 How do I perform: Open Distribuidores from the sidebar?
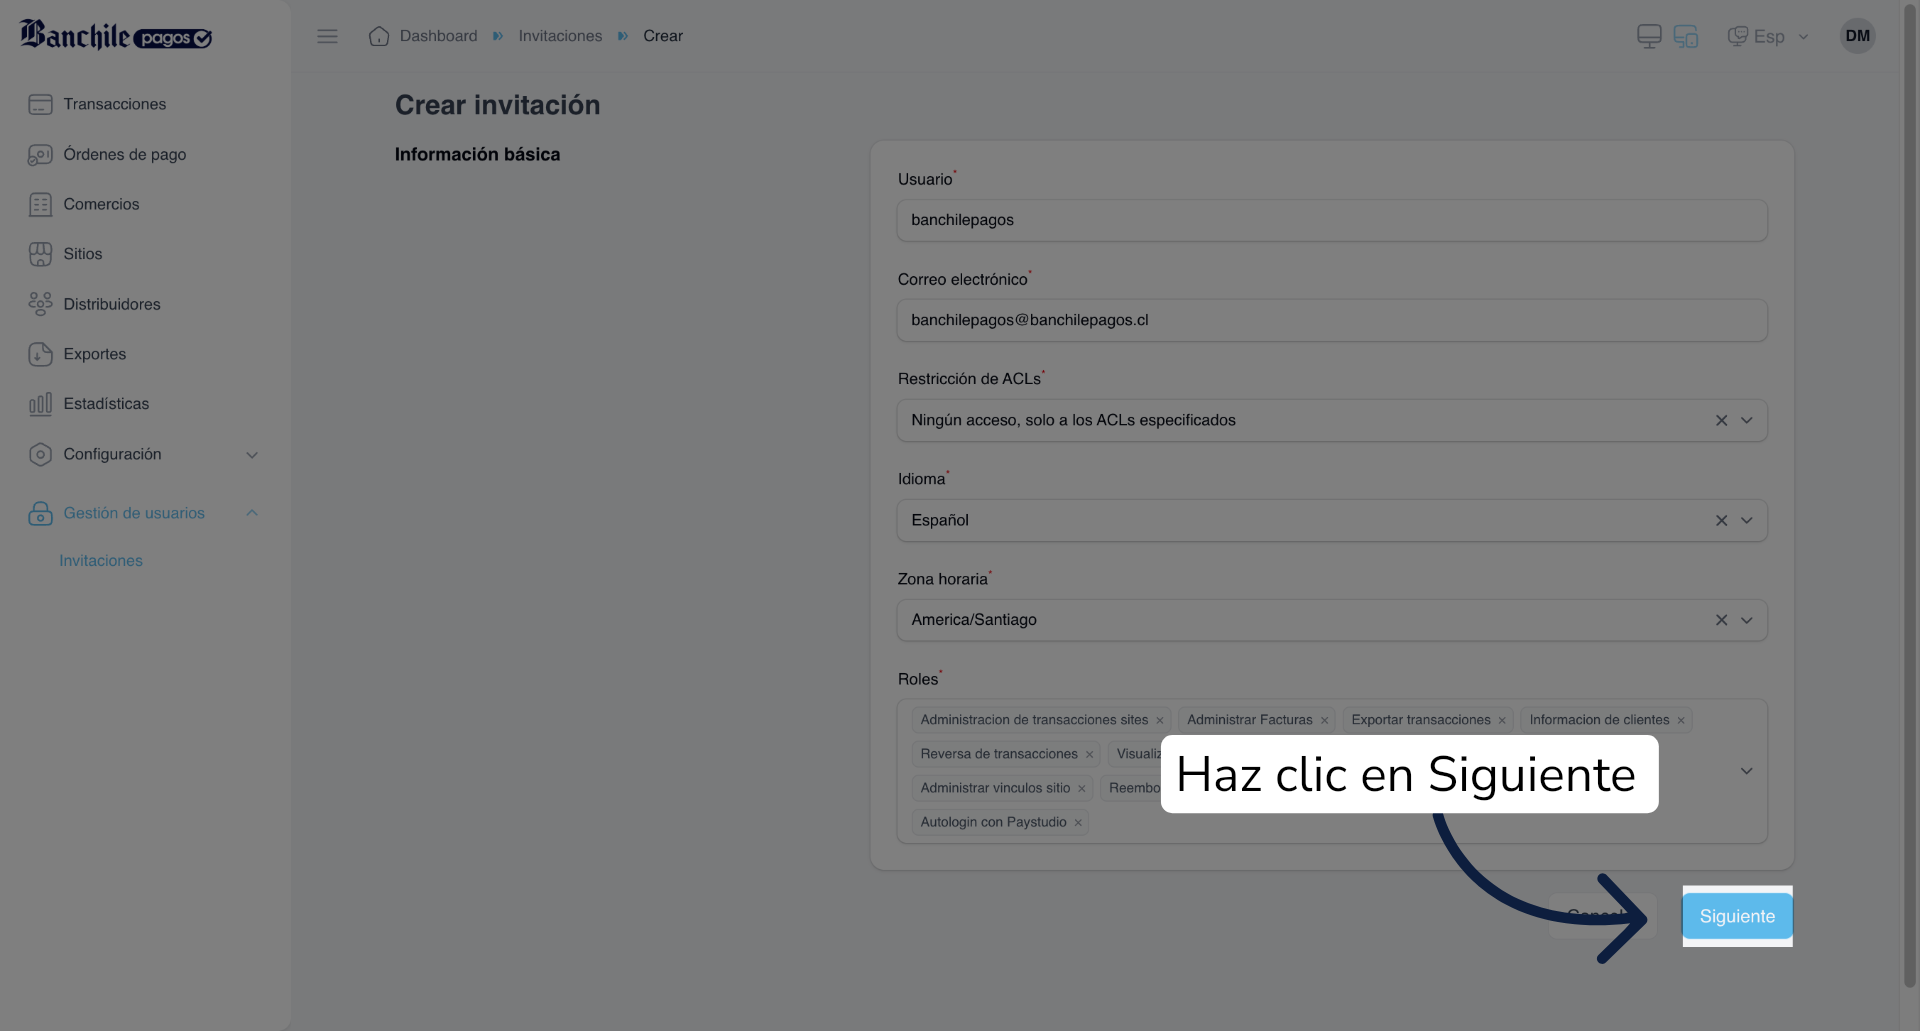pyautogui.click(x=94, y=304)
